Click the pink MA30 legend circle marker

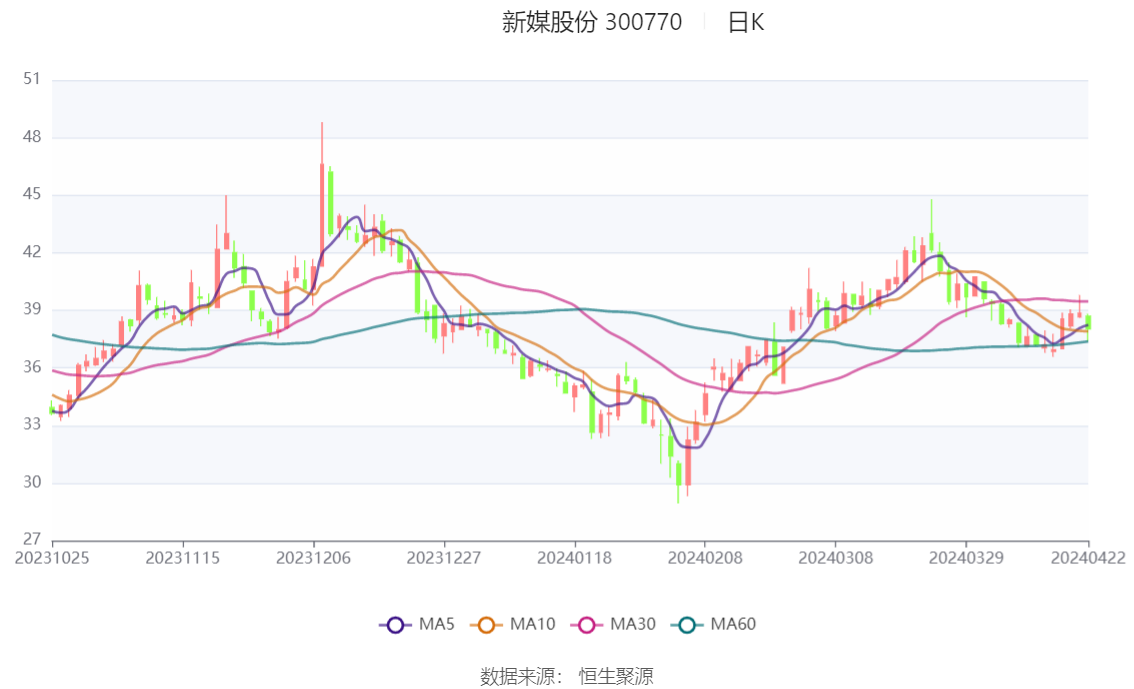pos(587,625)
